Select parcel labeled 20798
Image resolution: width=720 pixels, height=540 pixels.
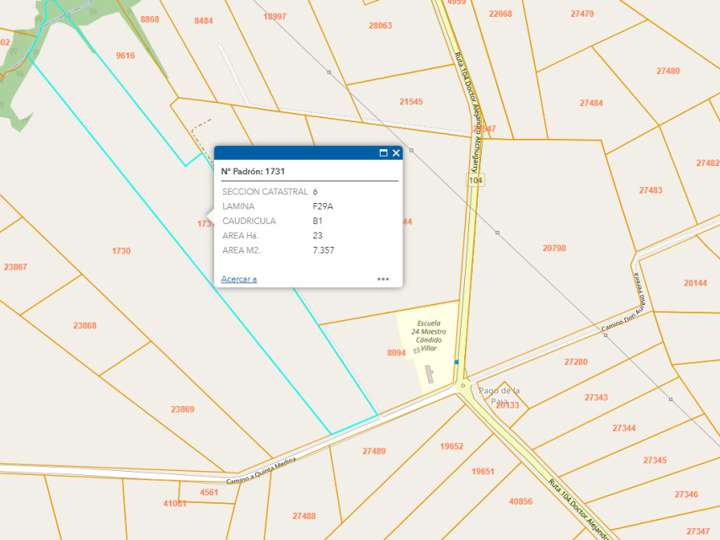pos(554,247)
